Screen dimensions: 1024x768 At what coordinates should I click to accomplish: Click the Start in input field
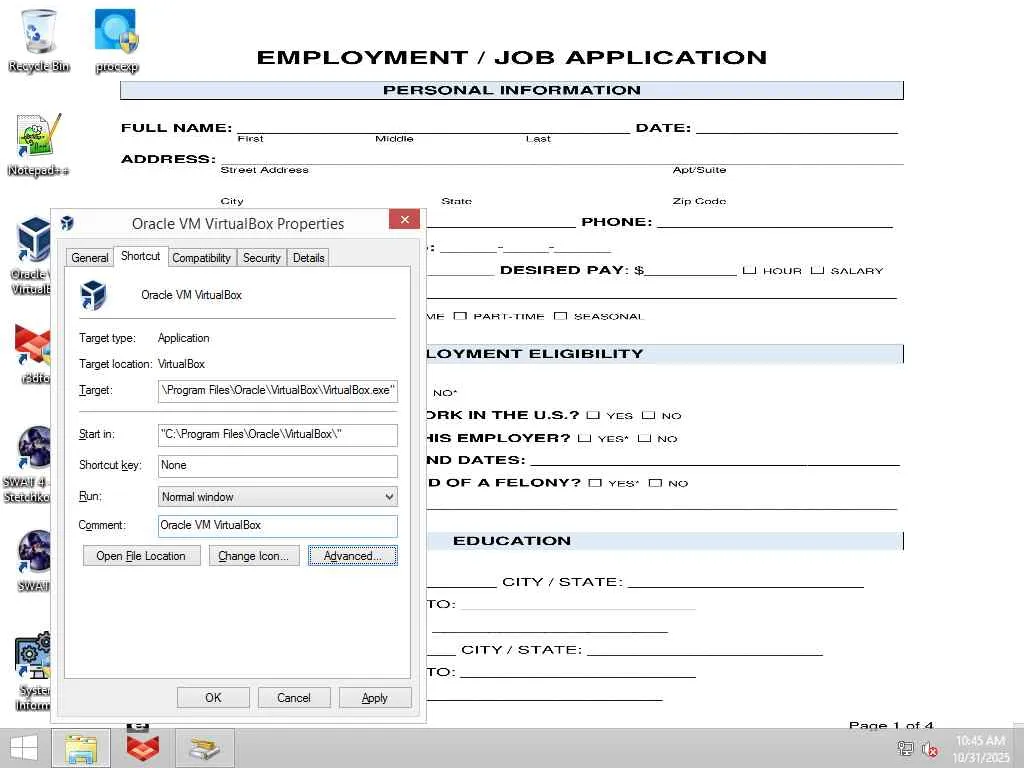coord(278,435)
